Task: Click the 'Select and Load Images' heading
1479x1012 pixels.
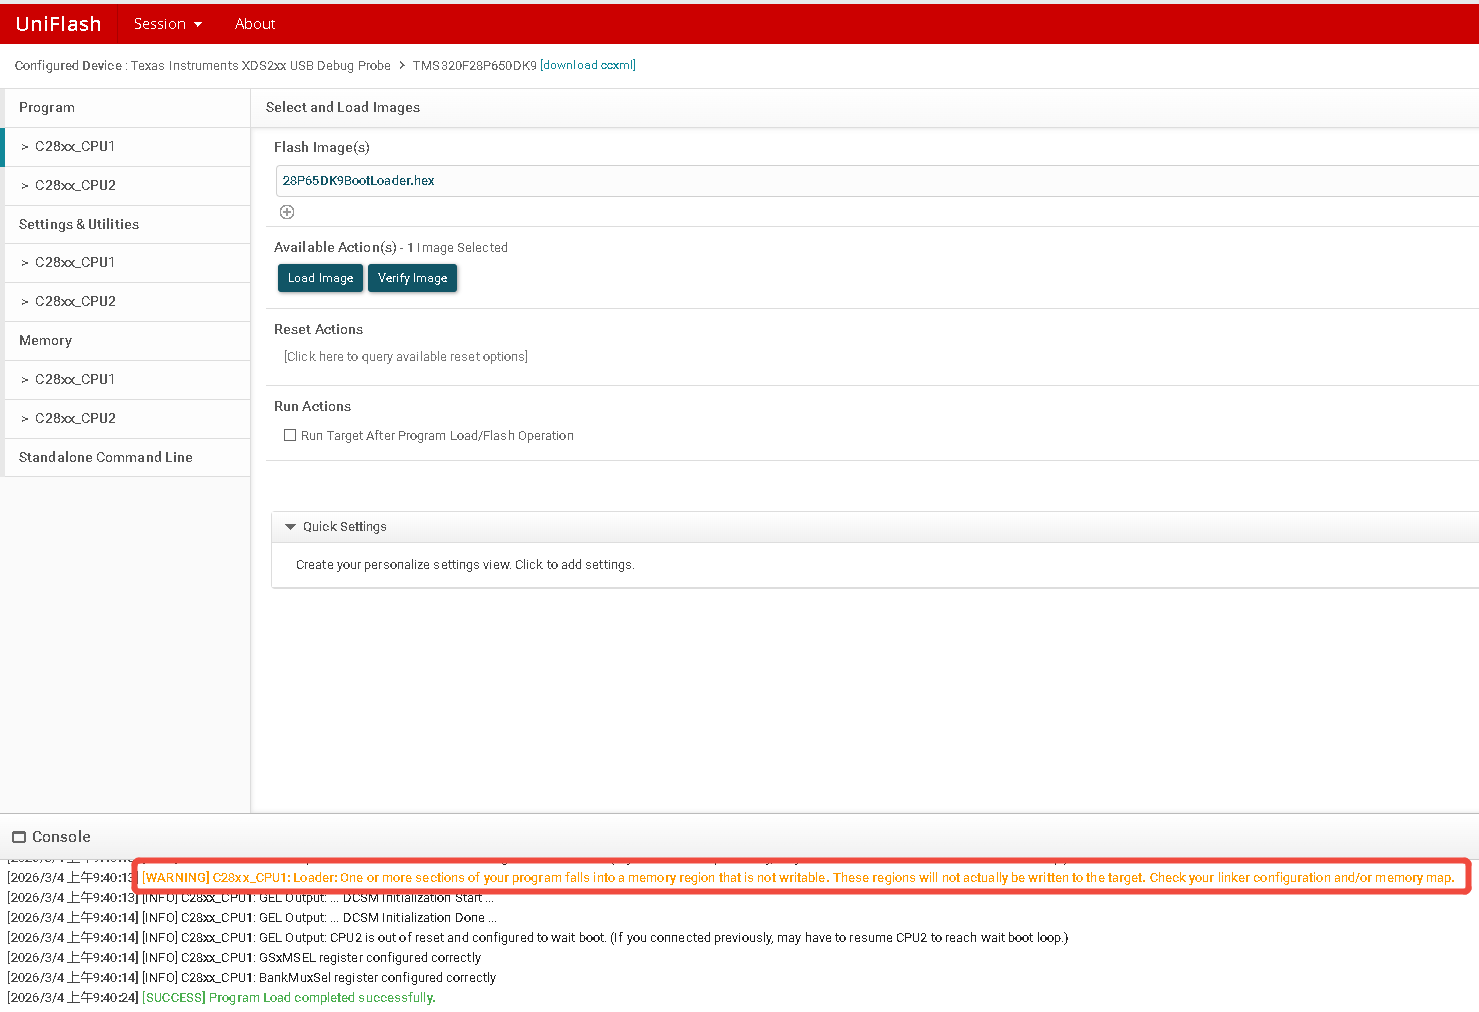Action: (x=343, y=108)
